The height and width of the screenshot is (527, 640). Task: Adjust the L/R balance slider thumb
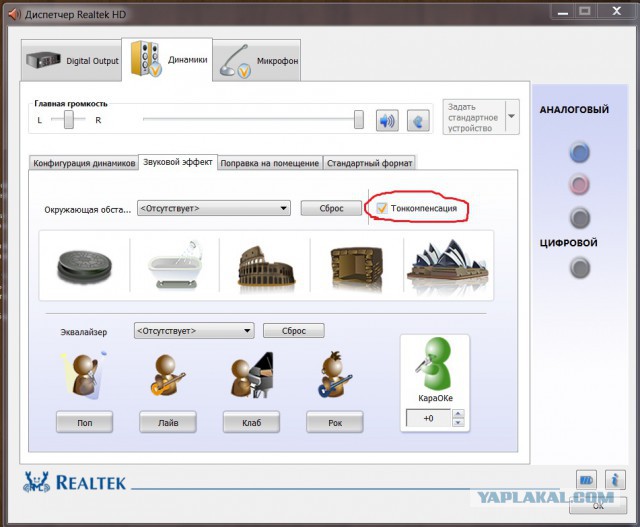click(69, 119)
